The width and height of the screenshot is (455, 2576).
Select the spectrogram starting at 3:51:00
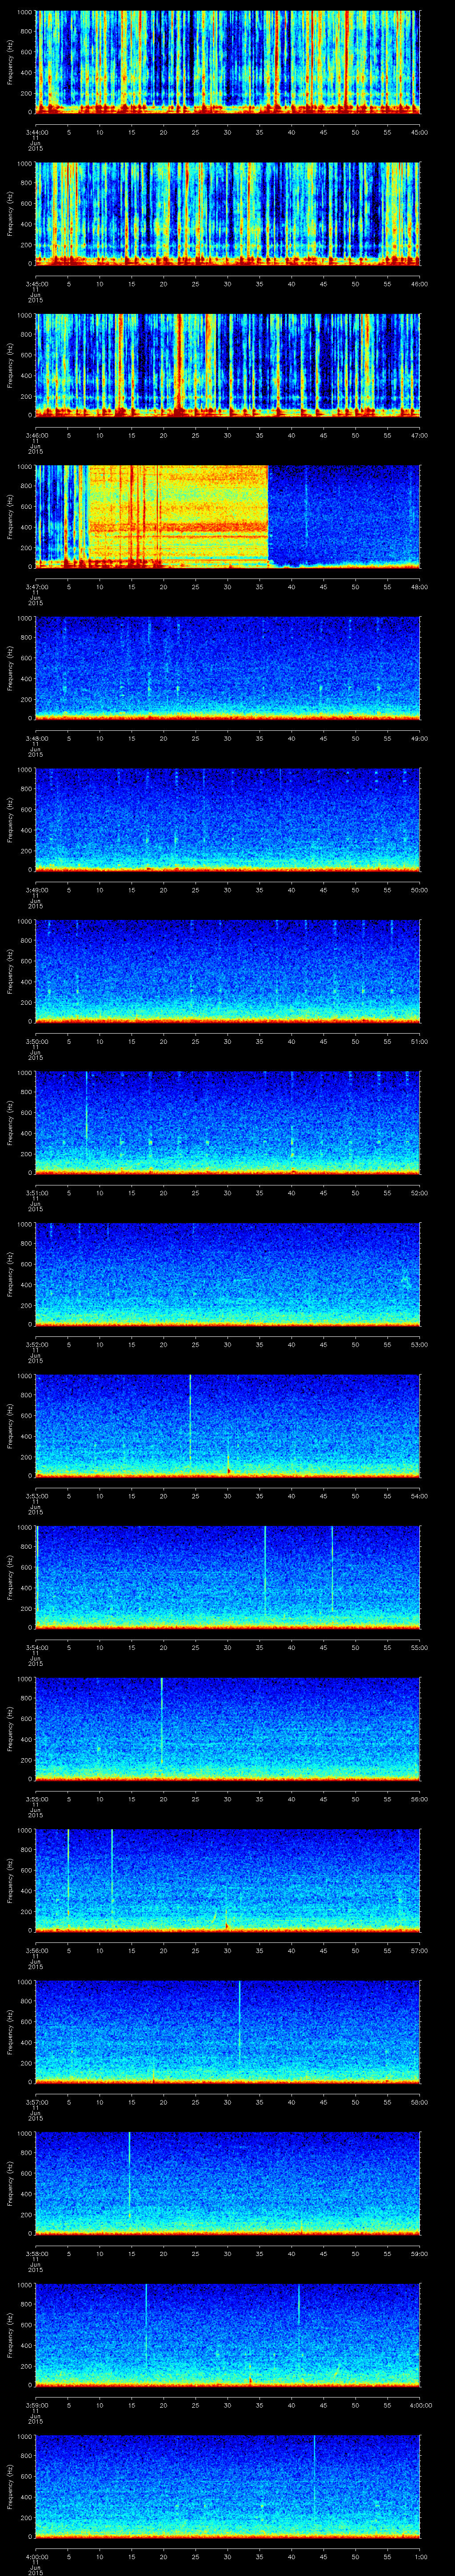[228, 1122]
